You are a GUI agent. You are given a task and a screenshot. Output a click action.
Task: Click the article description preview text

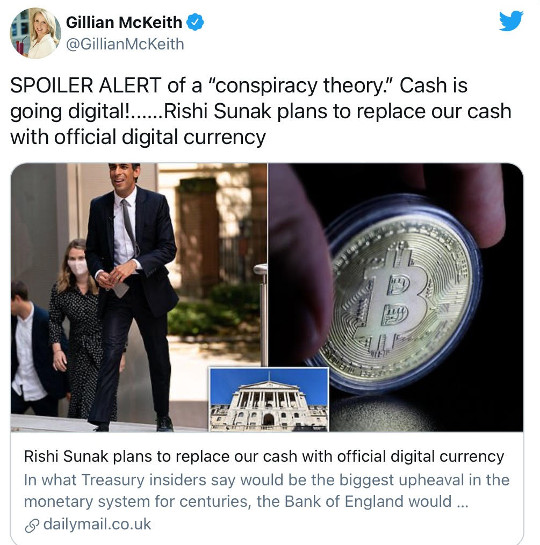tap(267, 491)
